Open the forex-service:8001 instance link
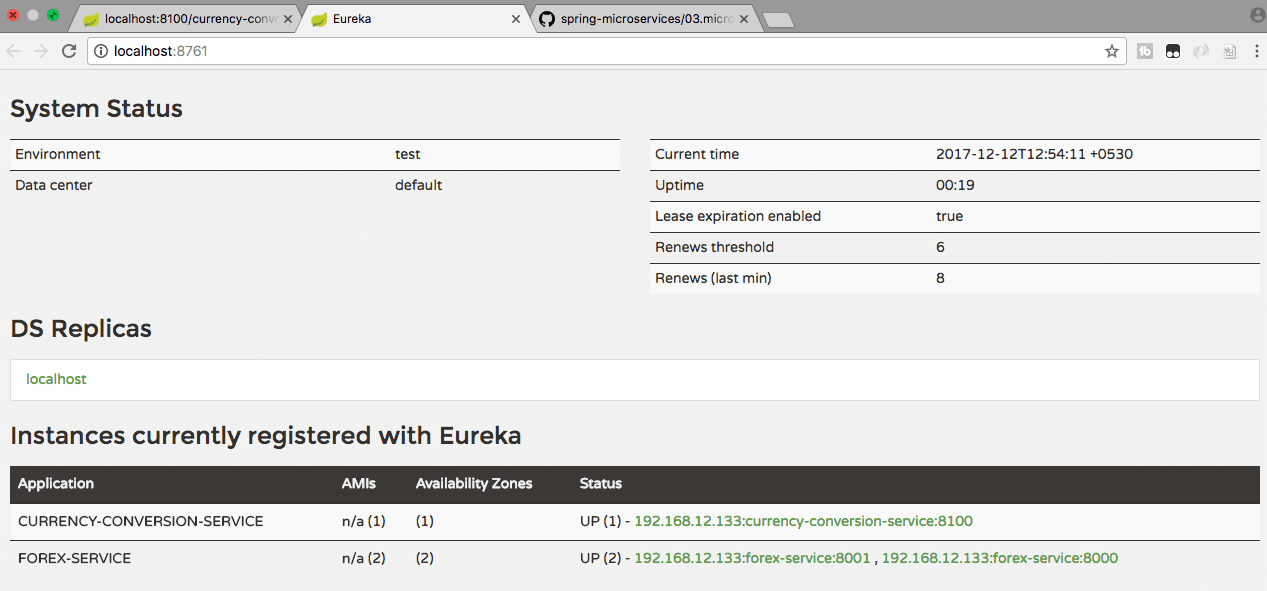The image size is (1267, 591). click(751, 558)
